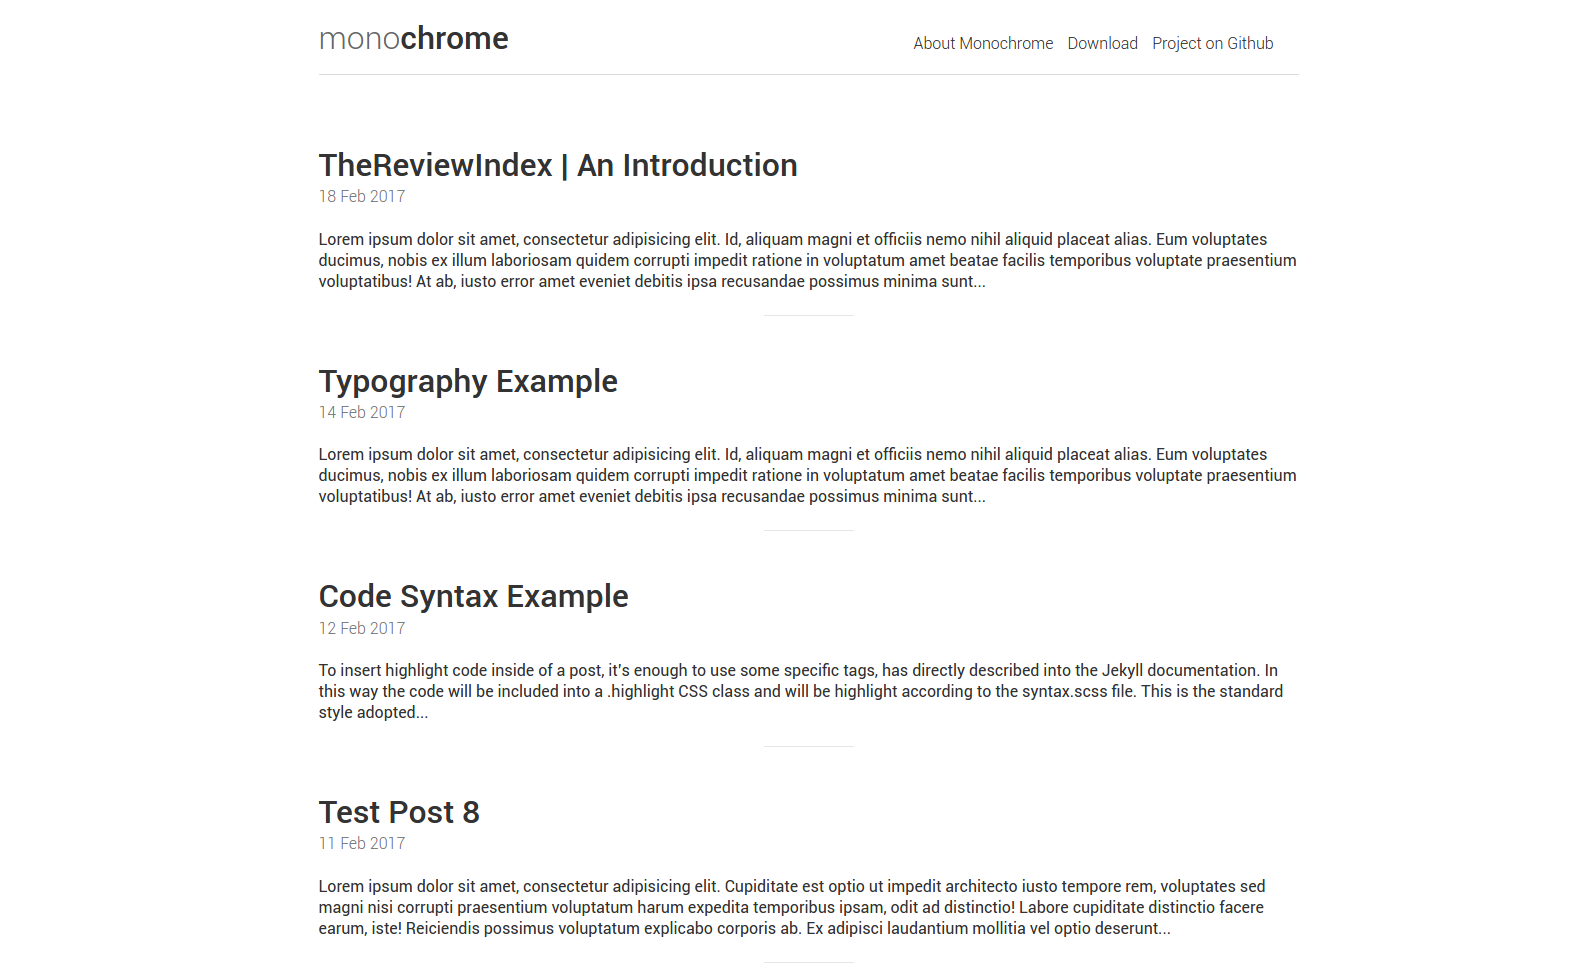Open TheReviewIndex | An Introduction post
1592x979 pixels.
point(557,166)
